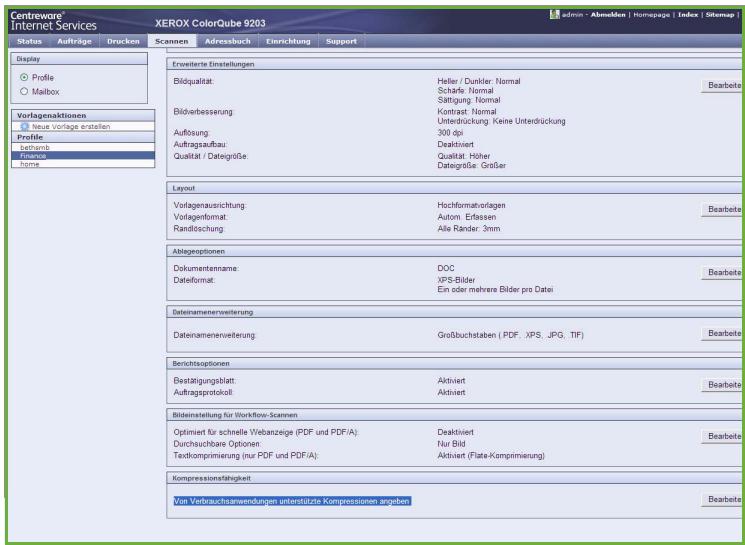Screen dimensions: 745x545
Task: Click Bearbeiten in the Kompressionsfähigkeit section
Action: point(722,499)
